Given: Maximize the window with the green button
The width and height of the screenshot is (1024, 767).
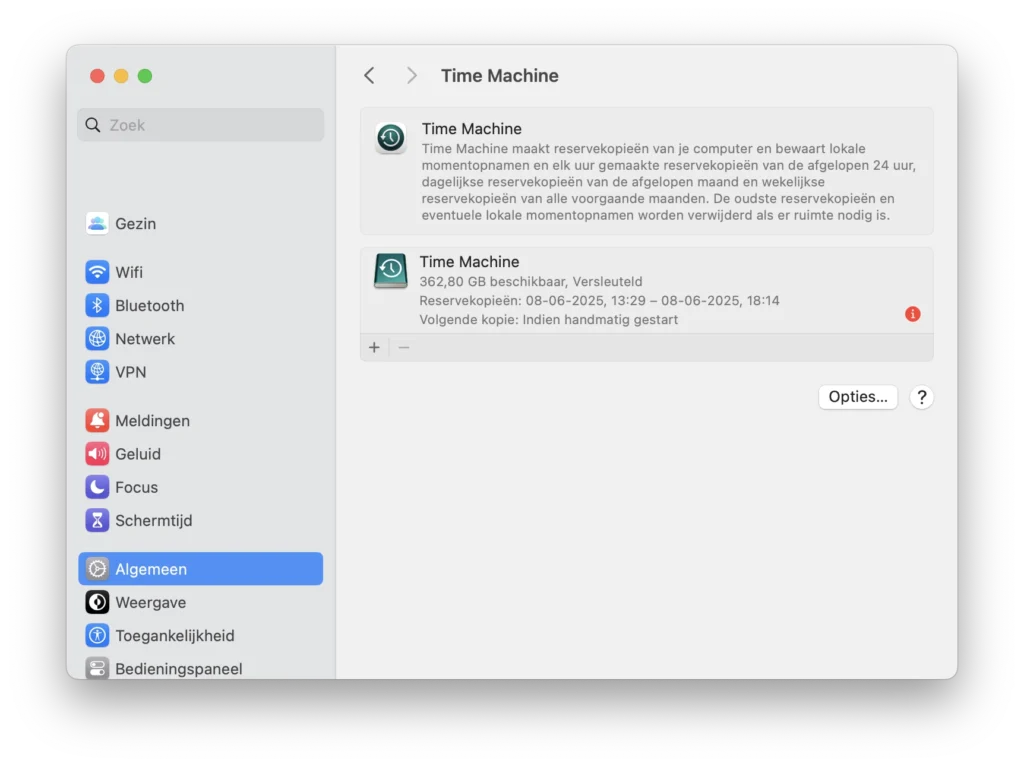Looking at the screenshot, I should click(x=145, y=76).
